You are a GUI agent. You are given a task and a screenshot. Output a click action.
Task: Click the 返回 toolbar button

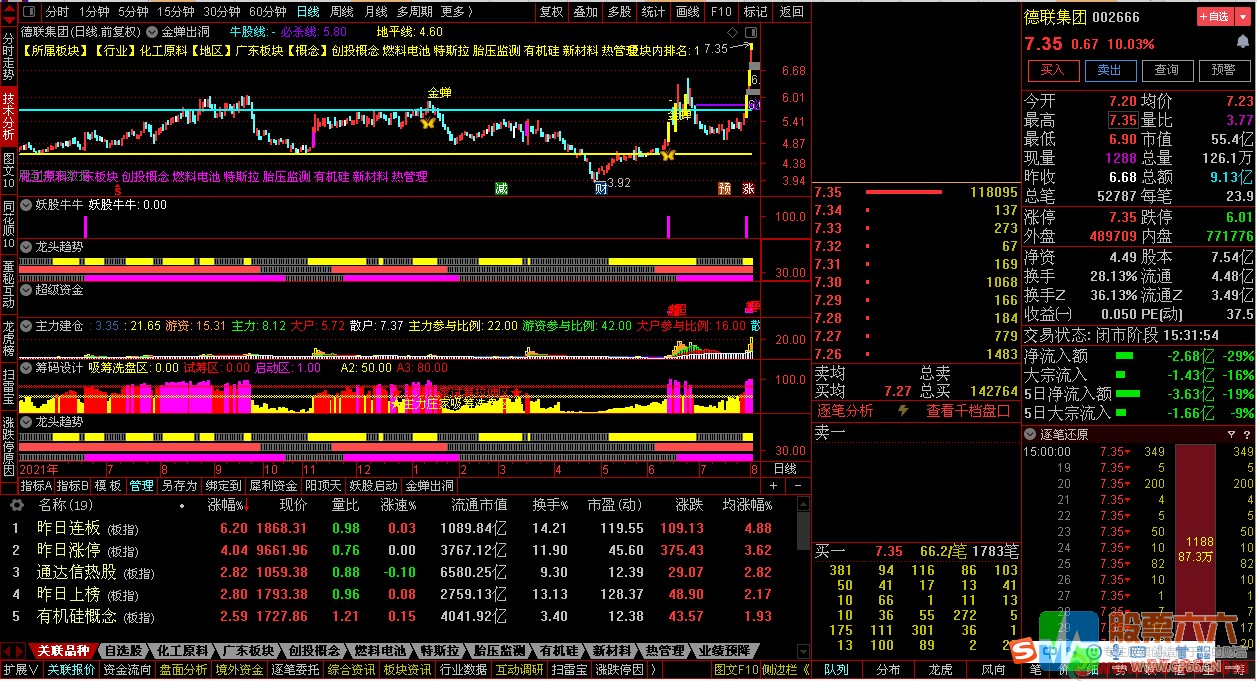(791, 12)
